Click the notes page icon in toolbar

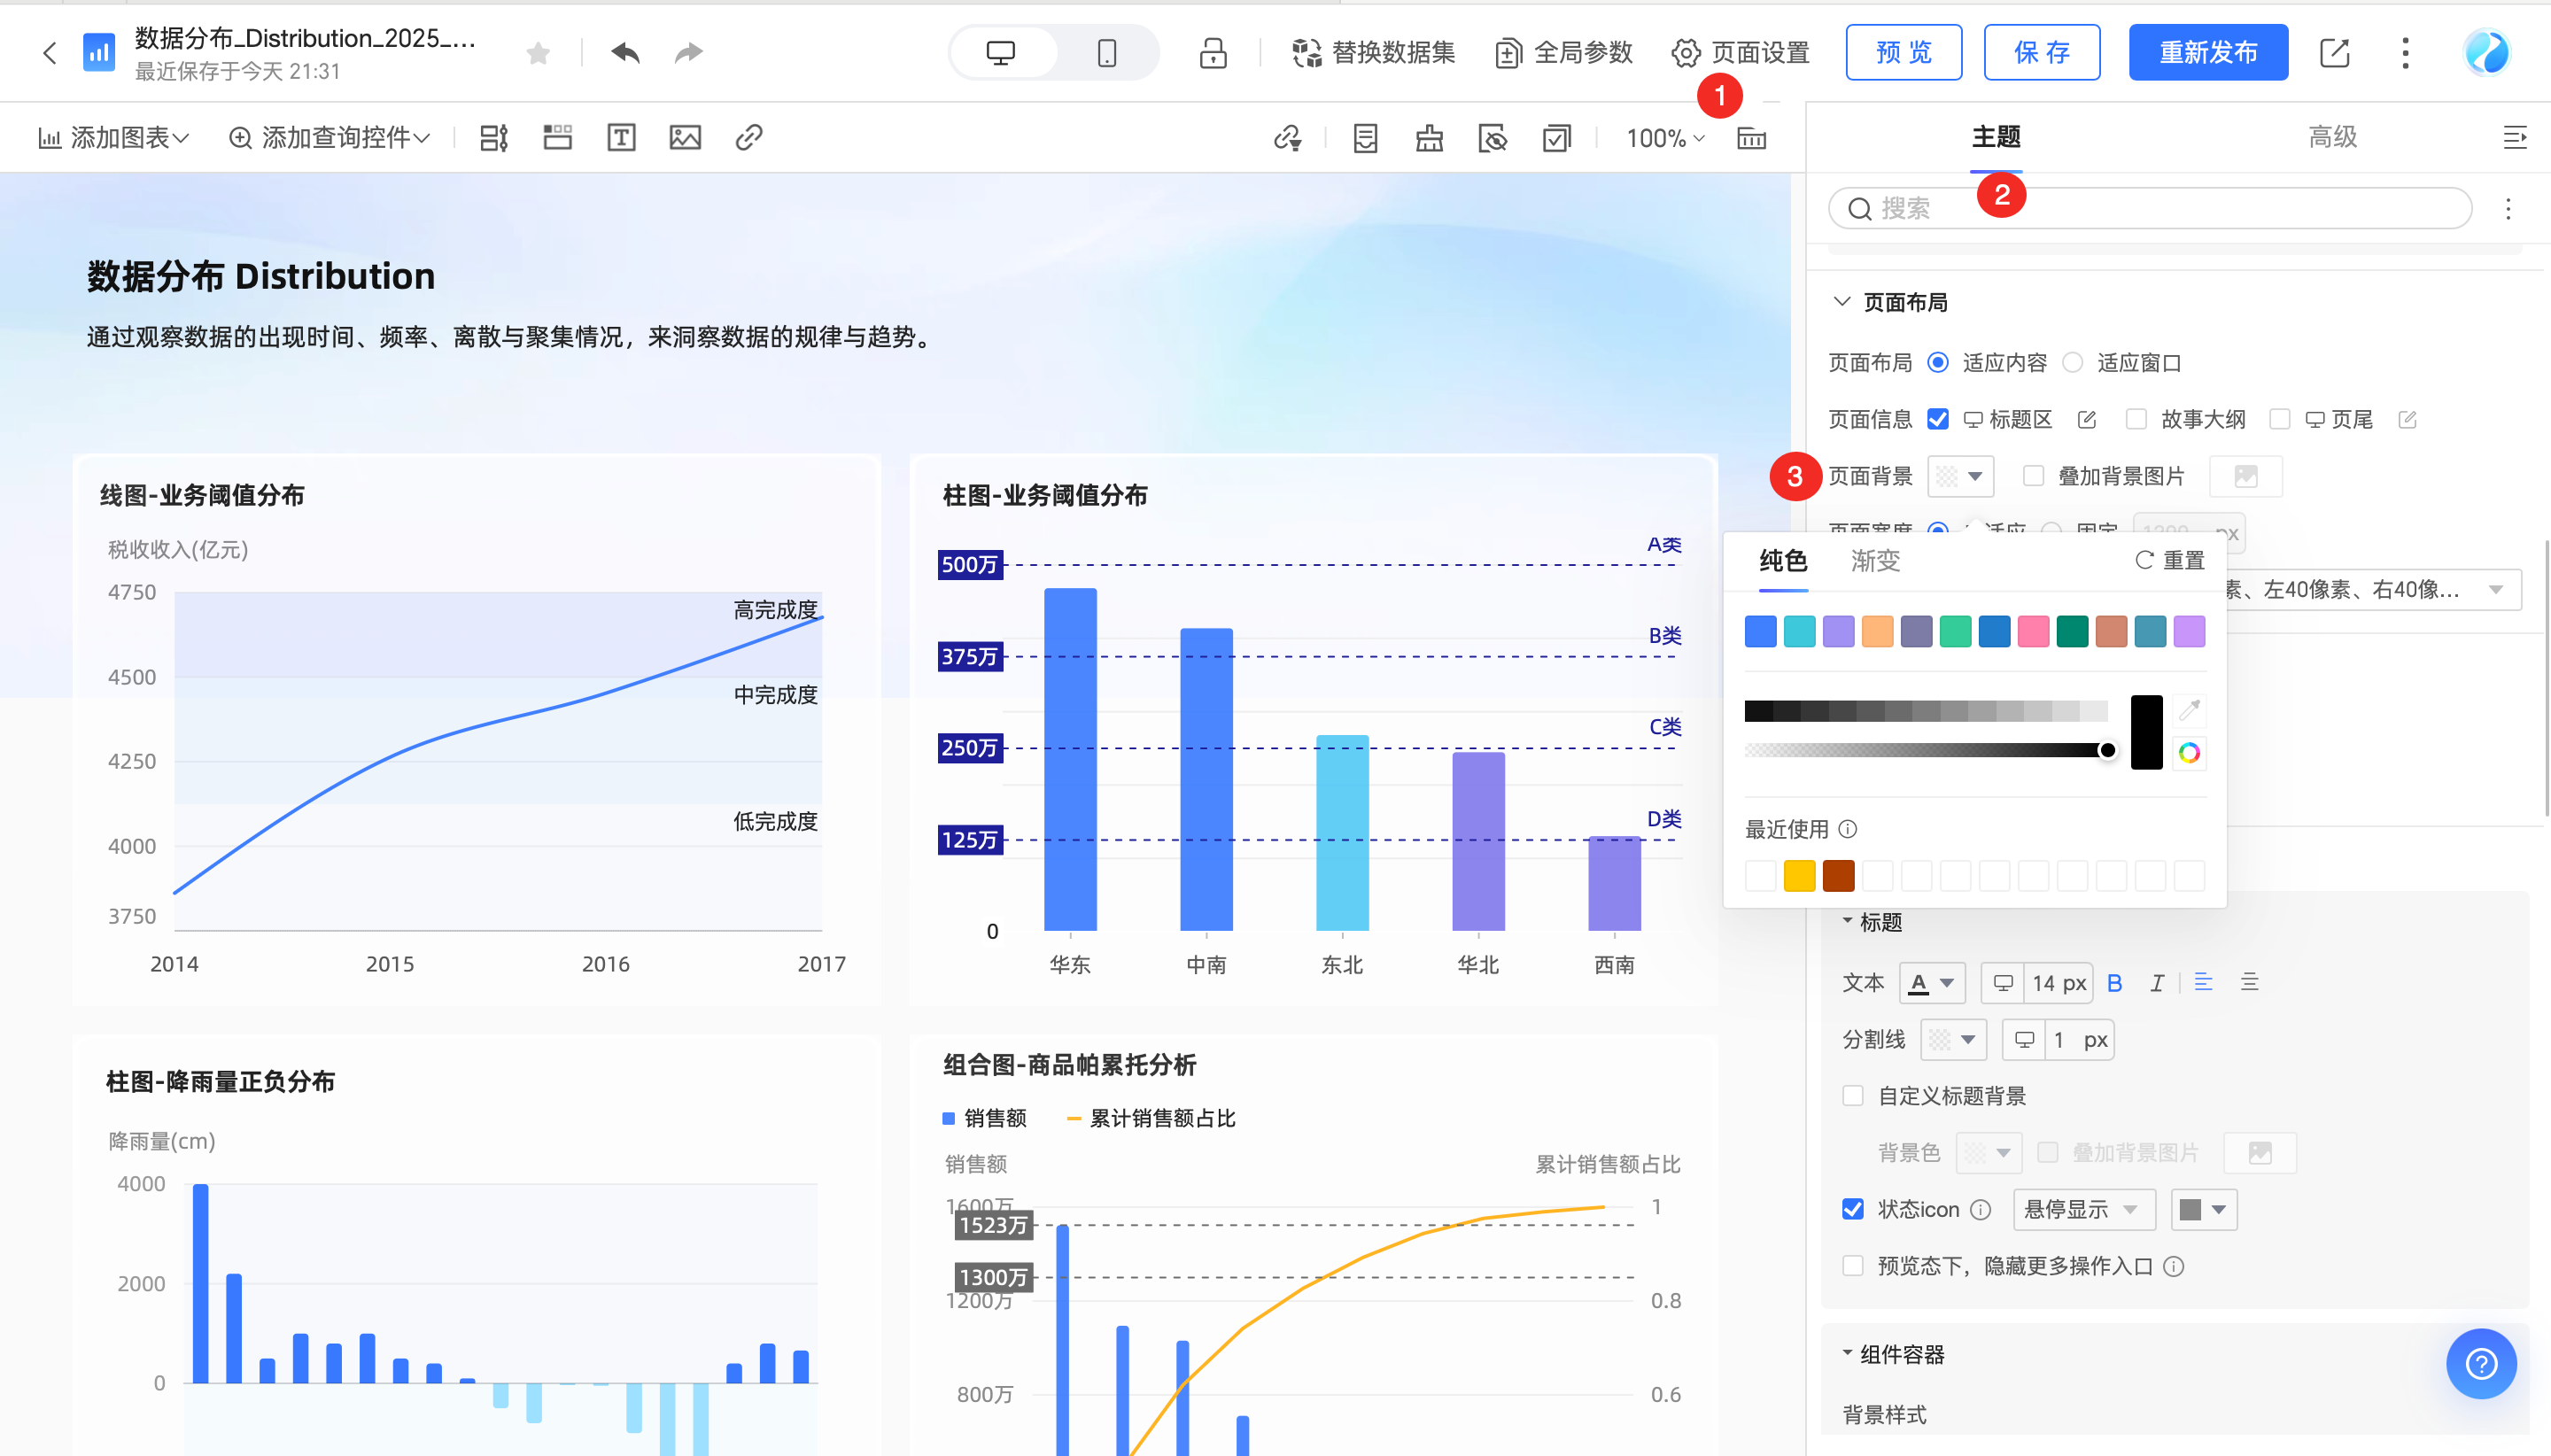point(1365,138)
